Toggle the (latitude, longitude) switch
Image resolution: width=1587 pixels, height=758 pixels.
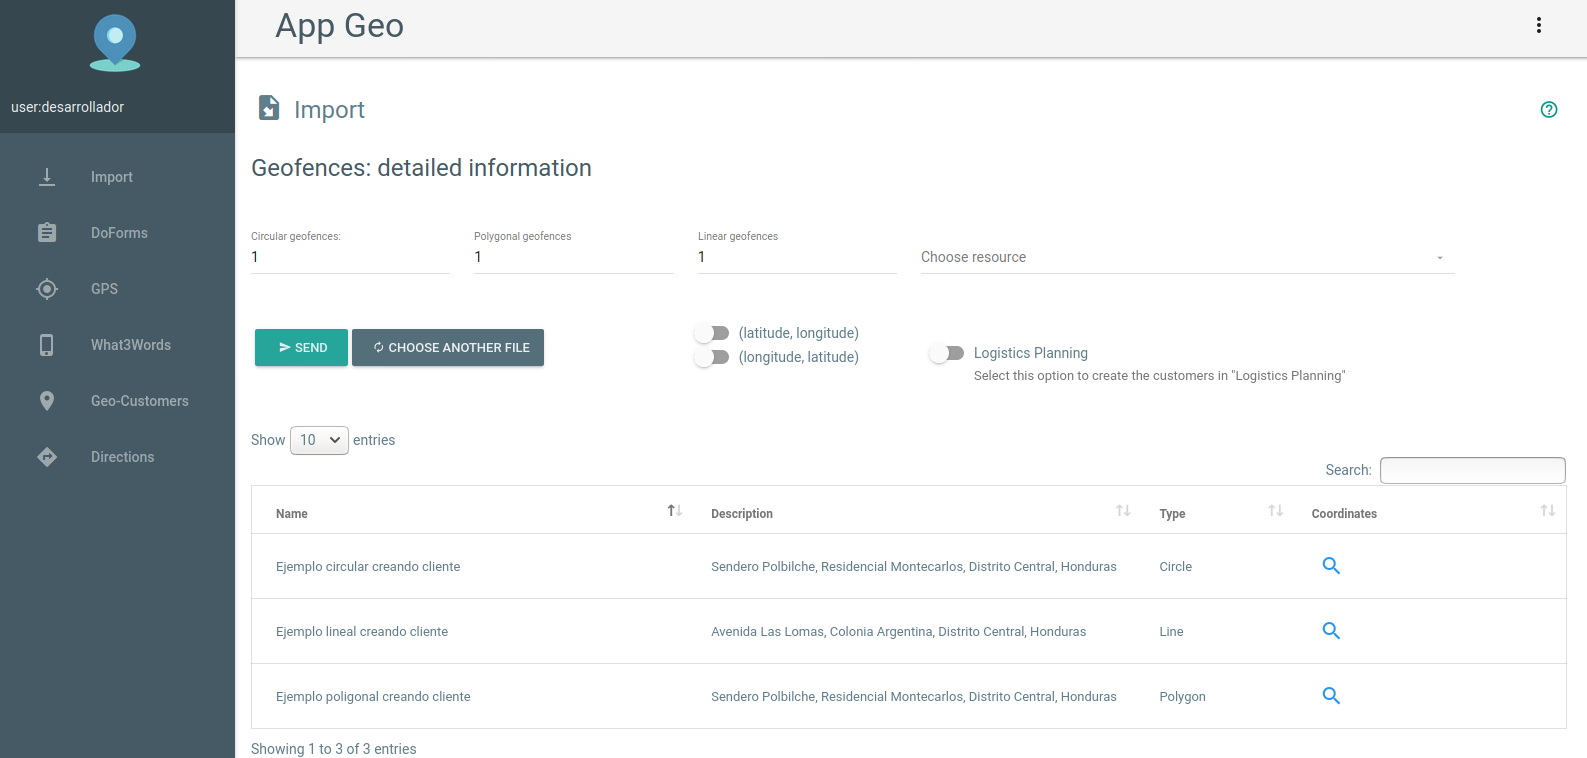(x=712, y=333)
